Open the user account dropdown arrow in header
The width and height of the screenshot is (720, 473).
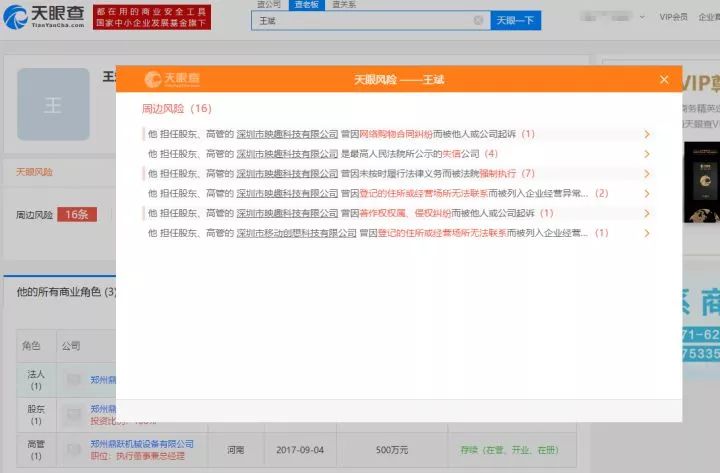tap(642, 17)
